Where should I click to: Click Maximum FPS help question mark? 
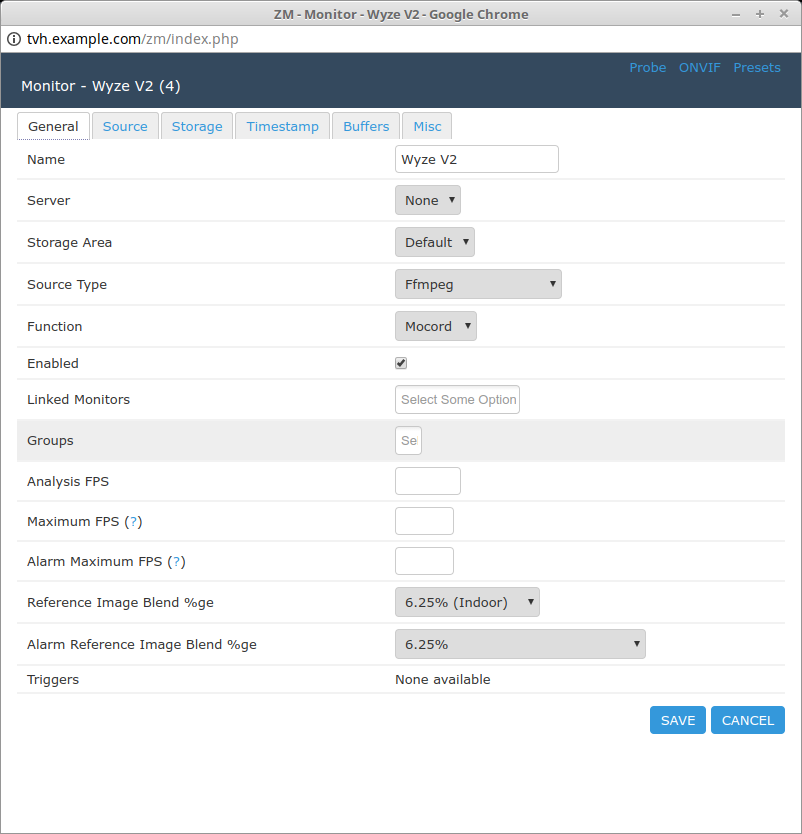[x=133, y=522]
